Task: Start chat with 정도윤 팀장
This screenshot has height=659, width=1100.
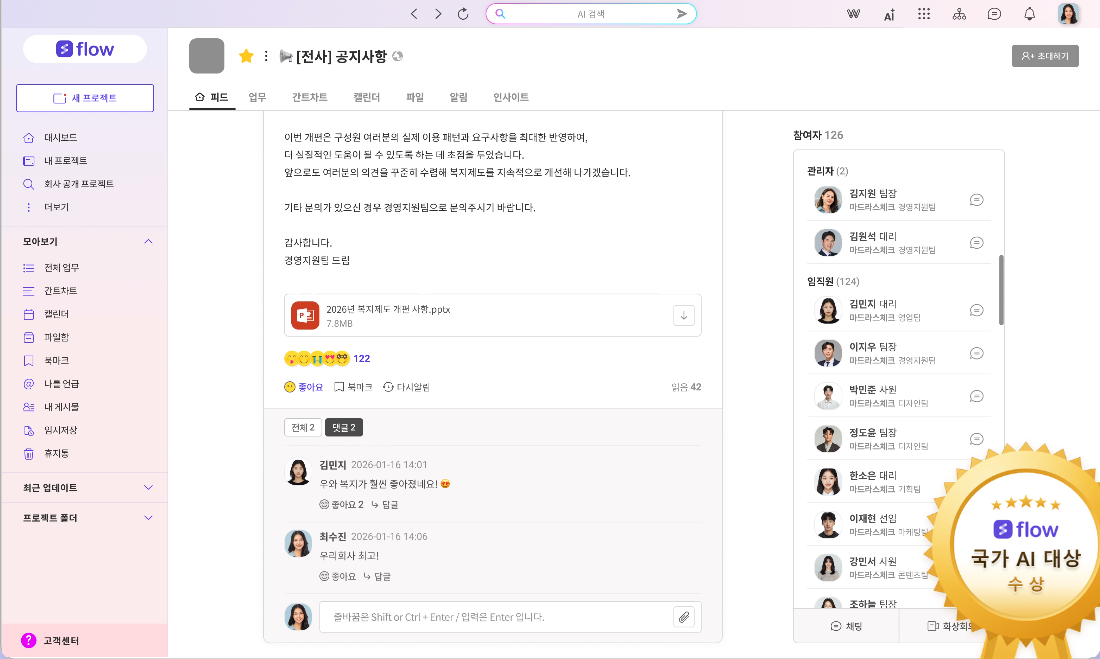Action: (x=976, y=439)
